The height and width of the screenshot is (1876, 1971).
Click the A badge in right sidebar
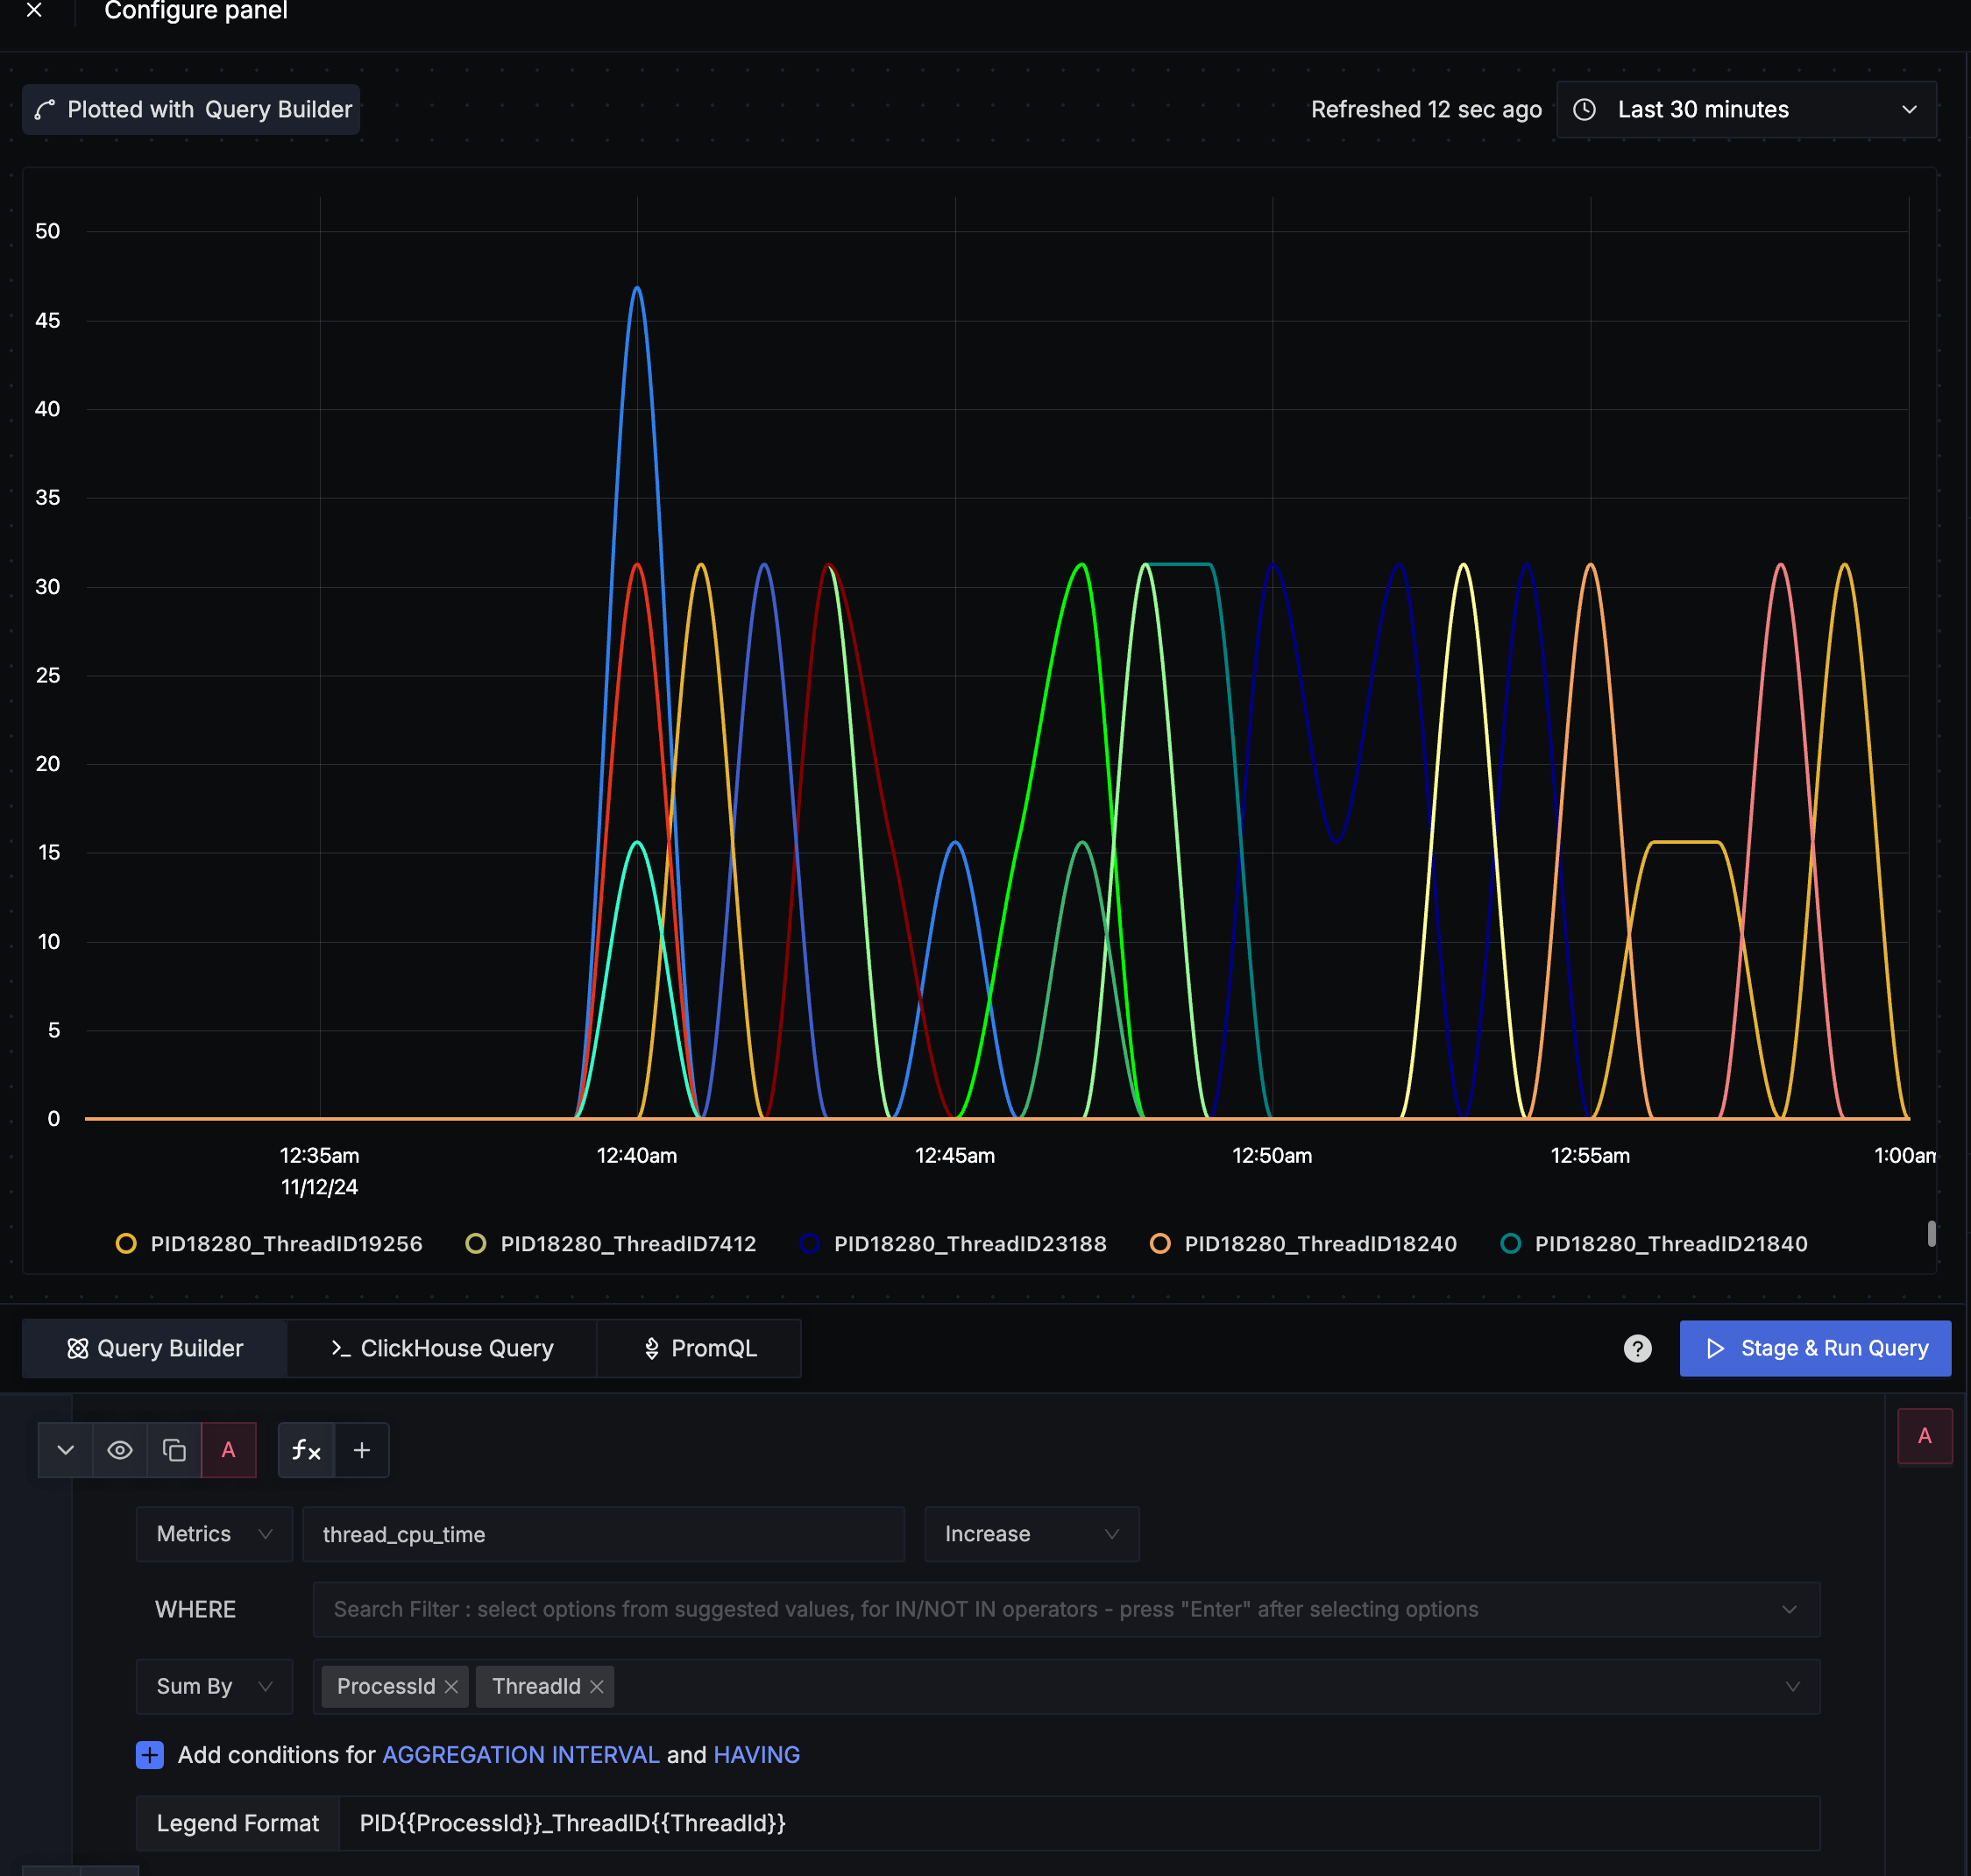pyautogui.click(x=1924, y=1436)
